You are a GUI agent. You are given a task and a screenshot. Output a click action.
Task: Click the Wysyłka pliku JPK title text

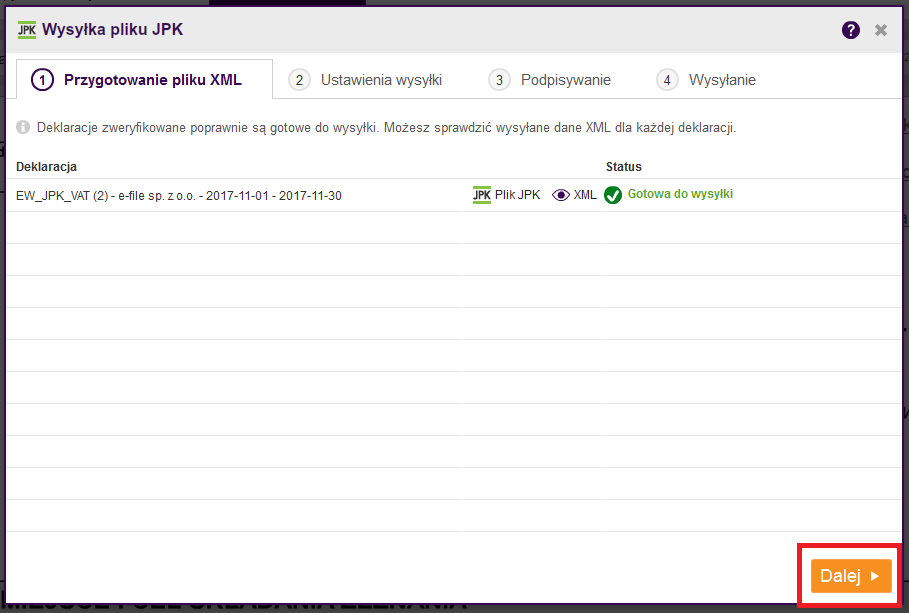(x=112, y=30)
